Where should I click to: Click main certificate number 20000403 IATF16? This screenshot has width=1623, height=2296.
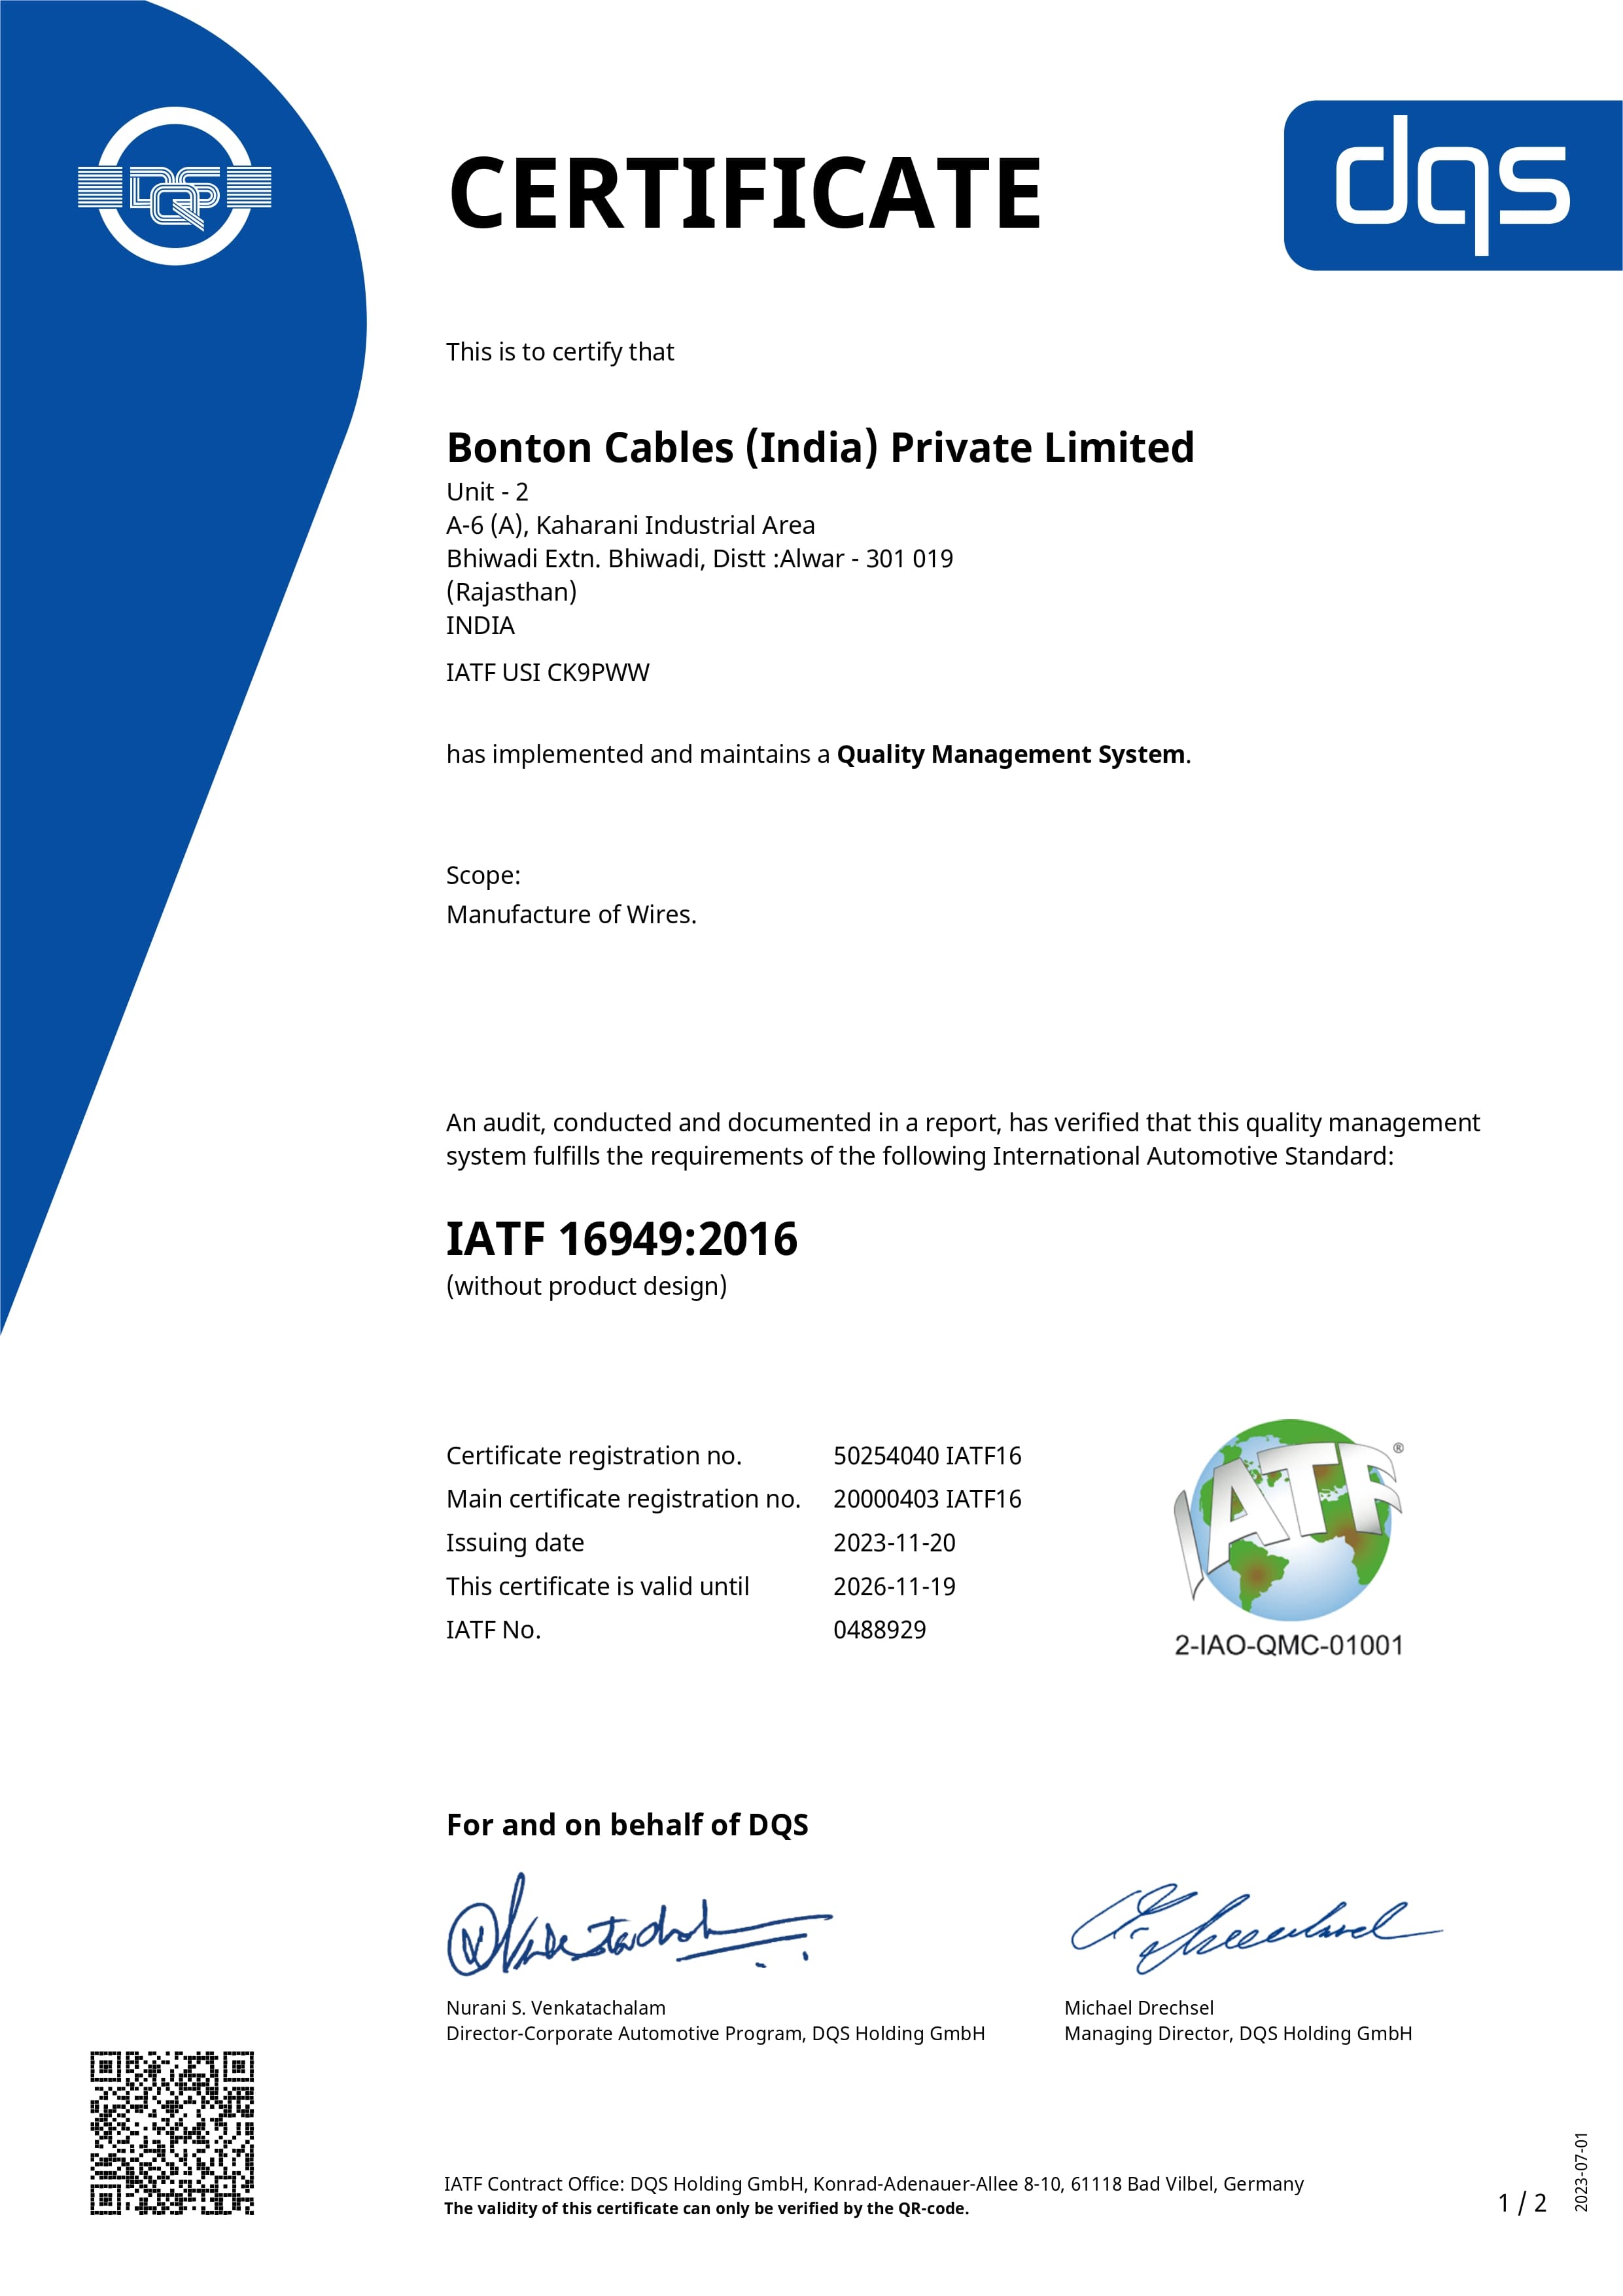pos(927,1499)
